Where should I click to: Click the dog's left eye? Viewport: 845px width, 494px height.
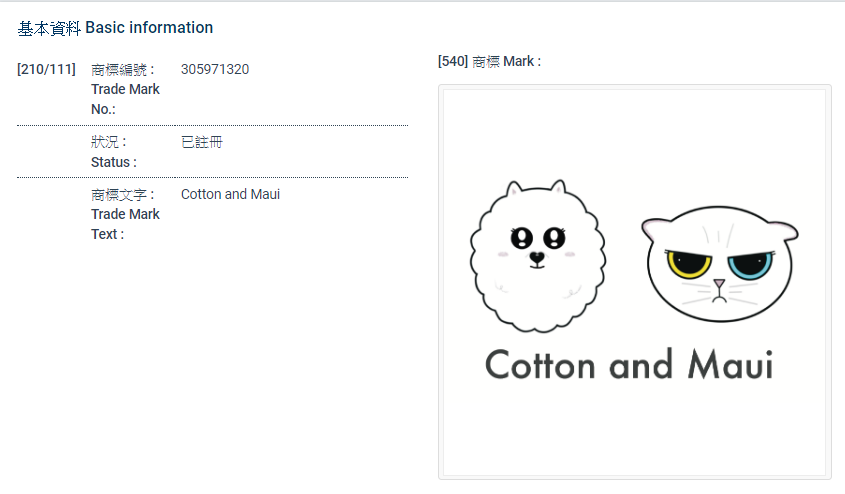(x=522, y=238)
